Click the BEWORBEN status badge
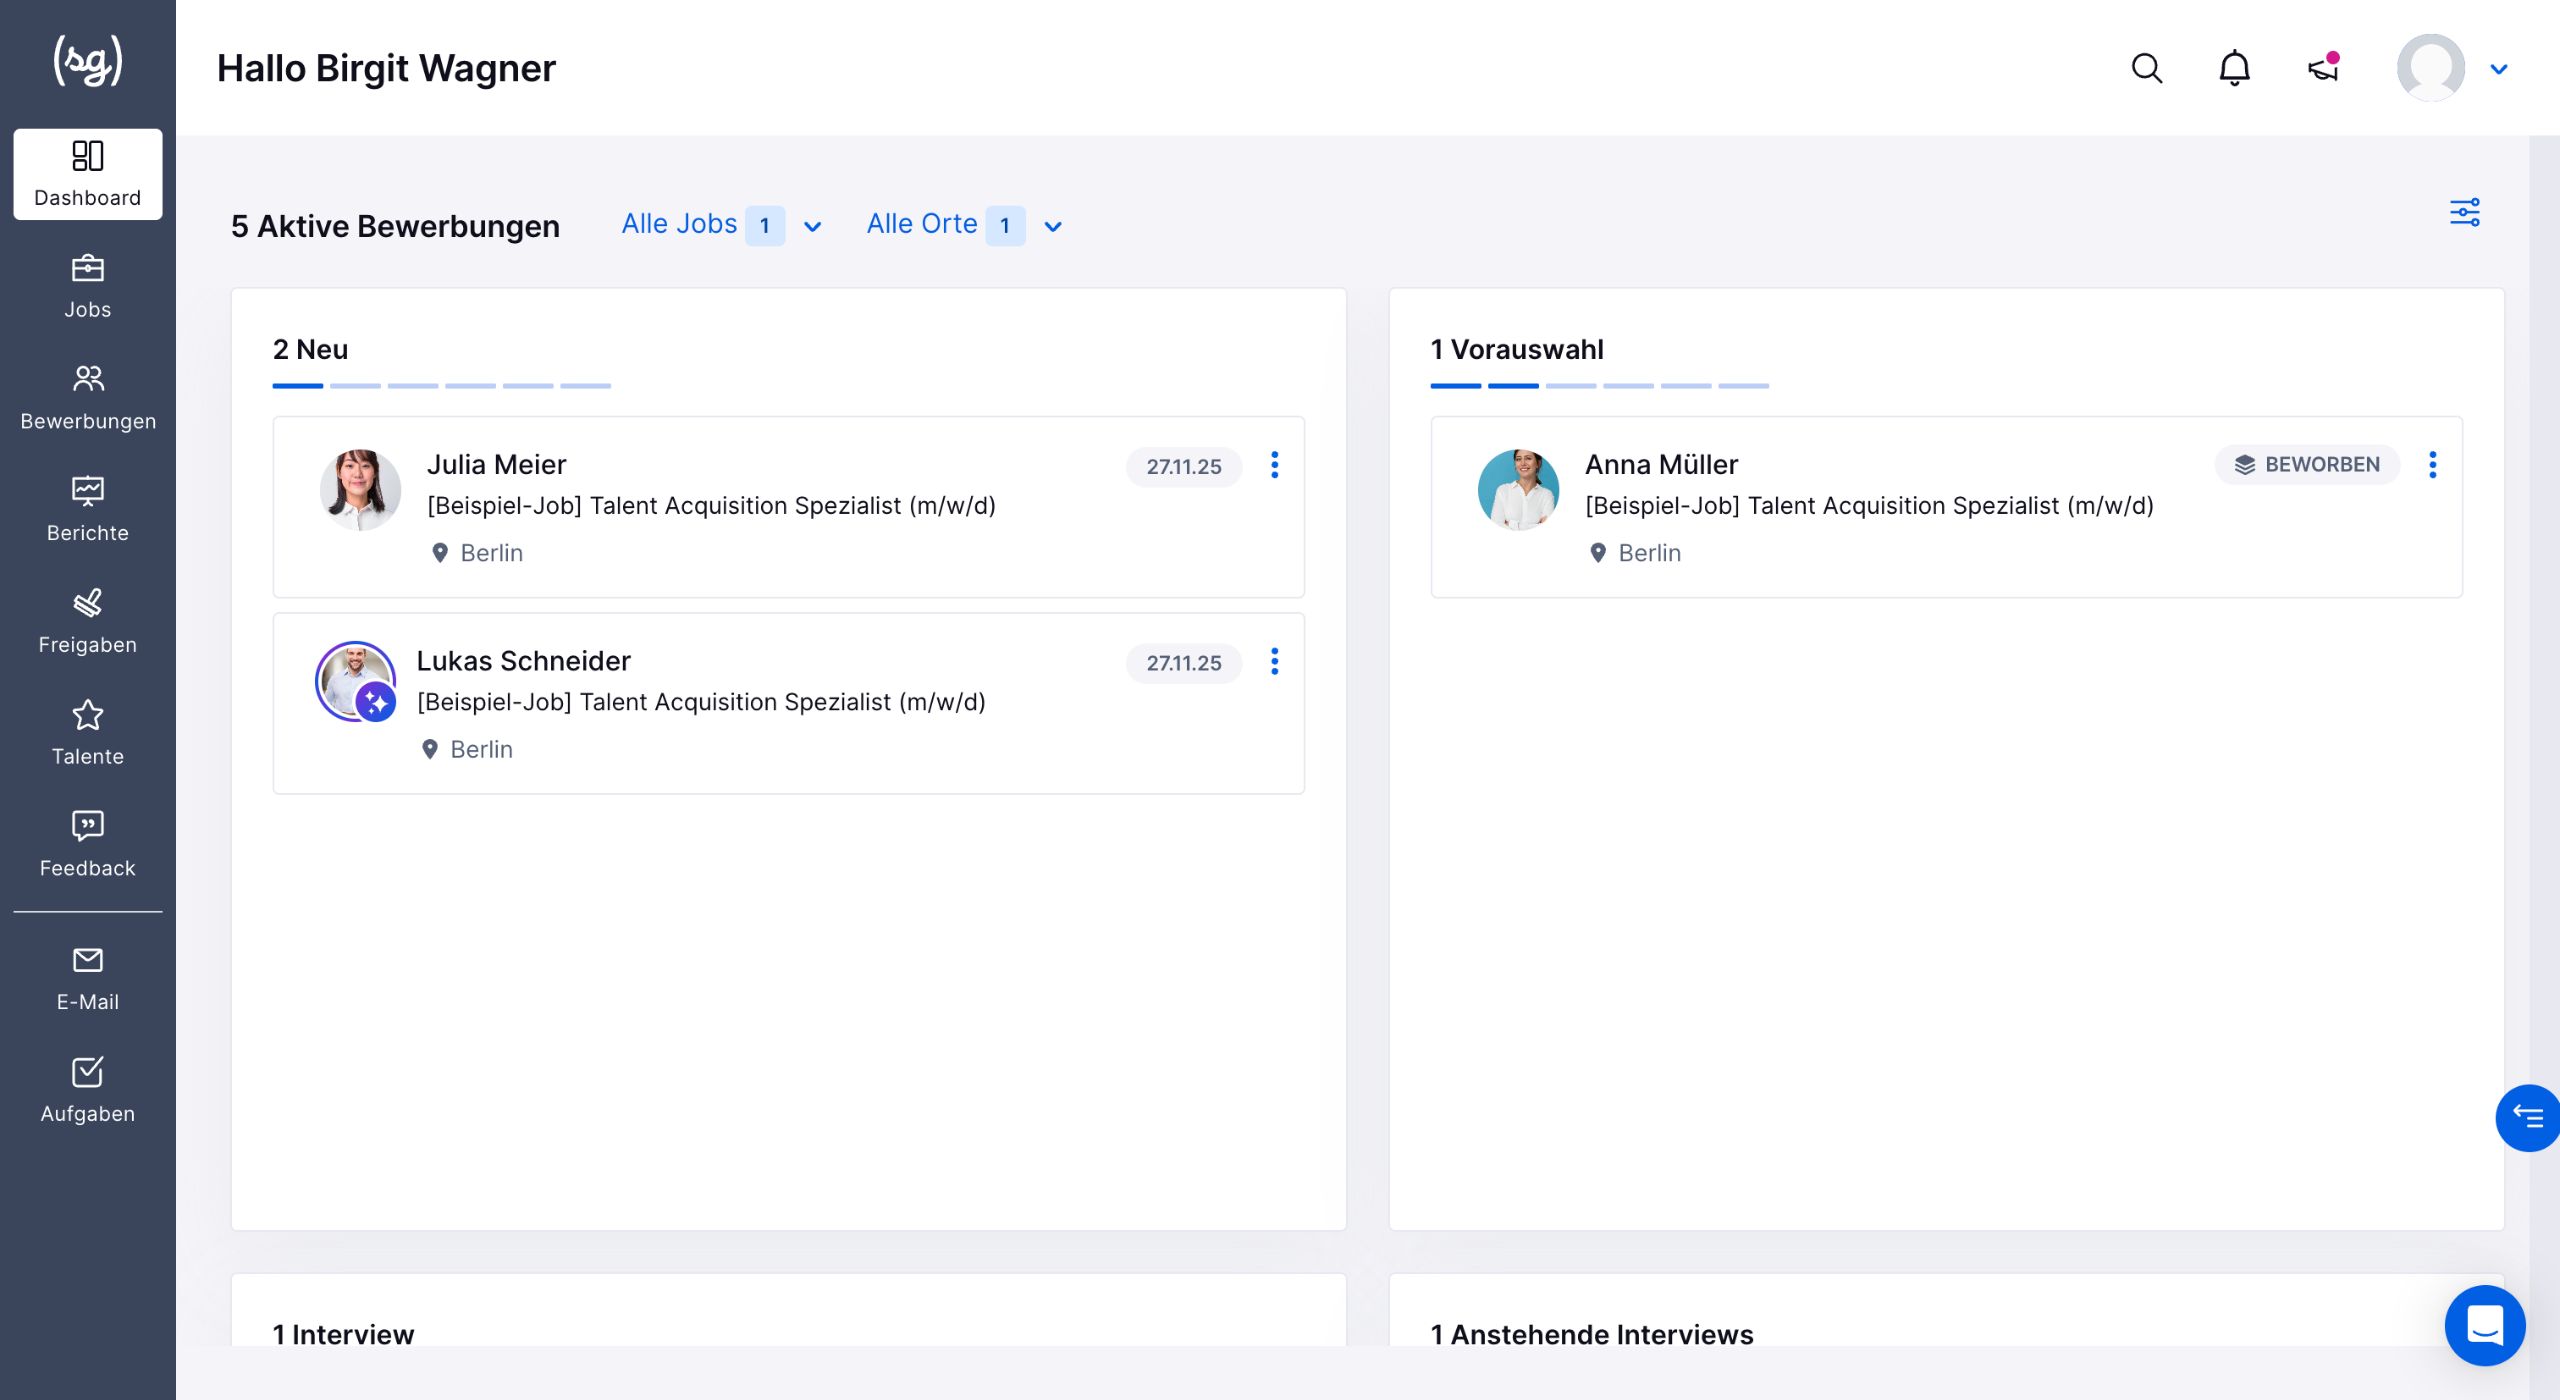Viewport: 2560px width, 1400px height. point(2307,465)
